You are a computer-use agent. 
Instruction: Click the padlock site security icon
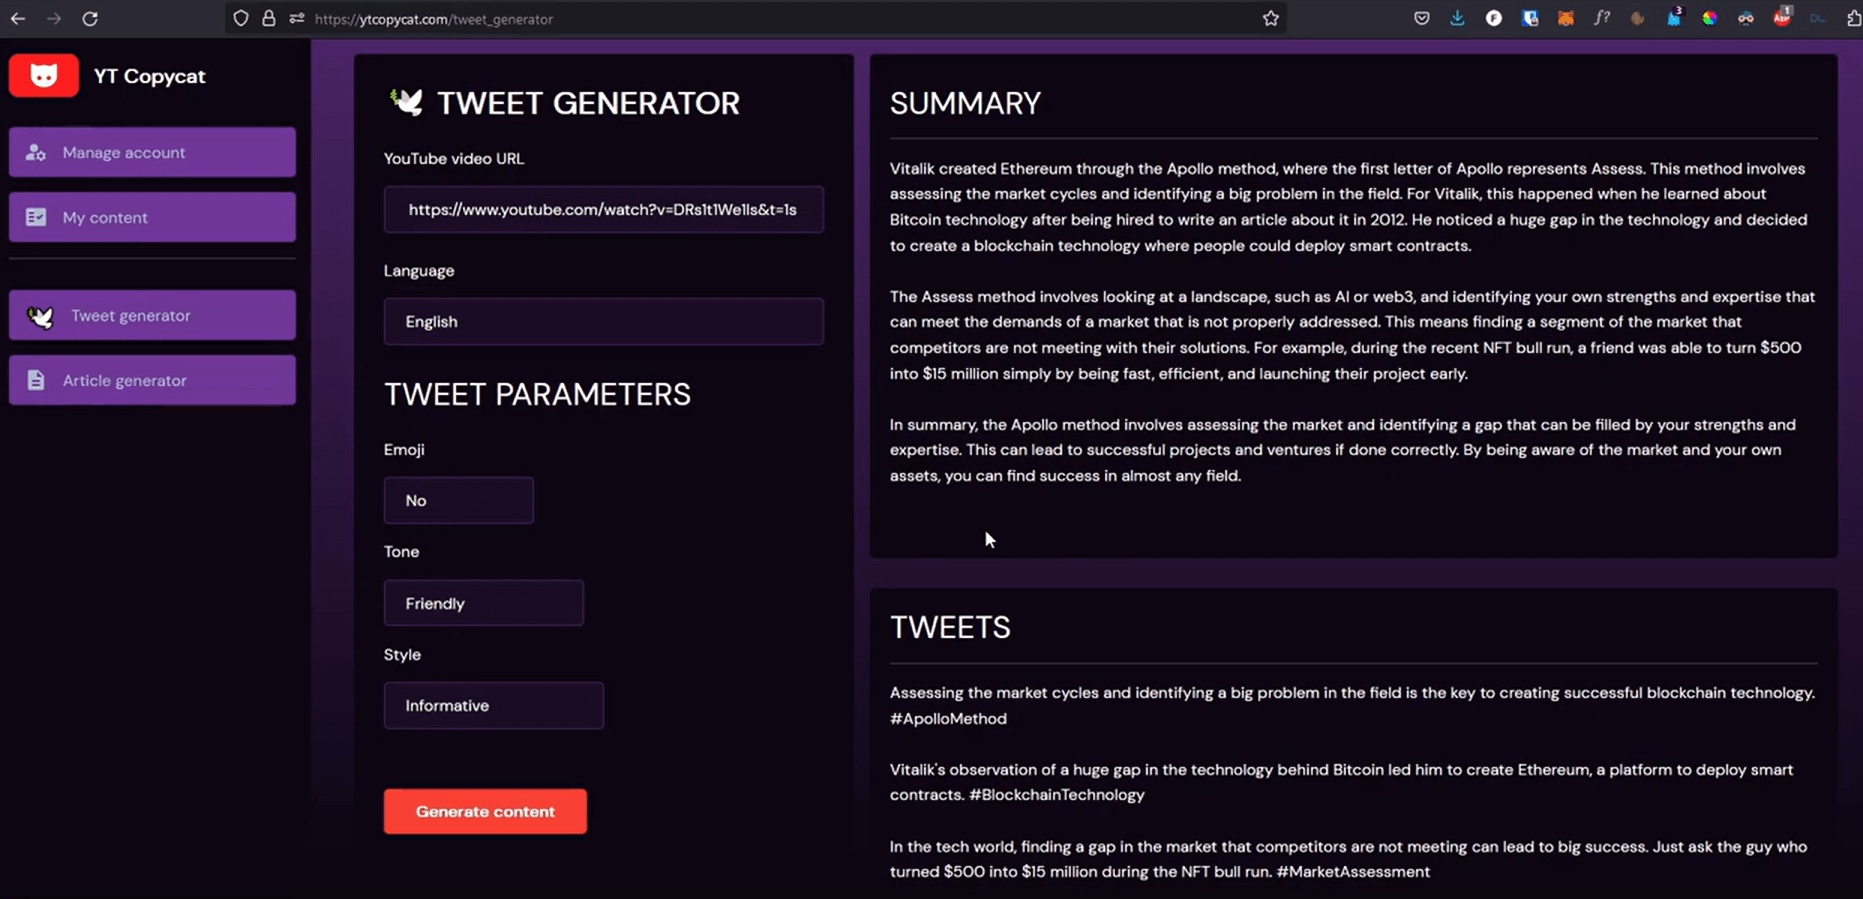click(x=269, y=19)
